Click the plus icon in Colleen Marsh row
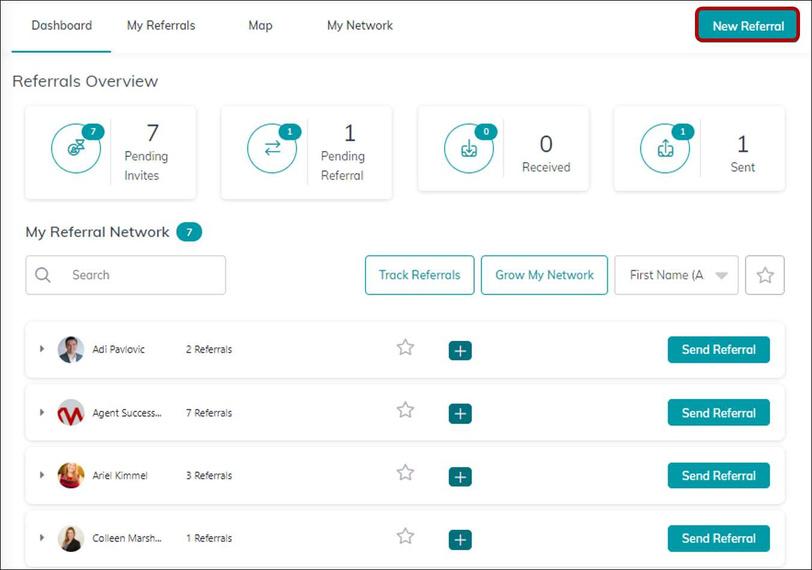This screenshot has height=570, width=812. point(460,540)
